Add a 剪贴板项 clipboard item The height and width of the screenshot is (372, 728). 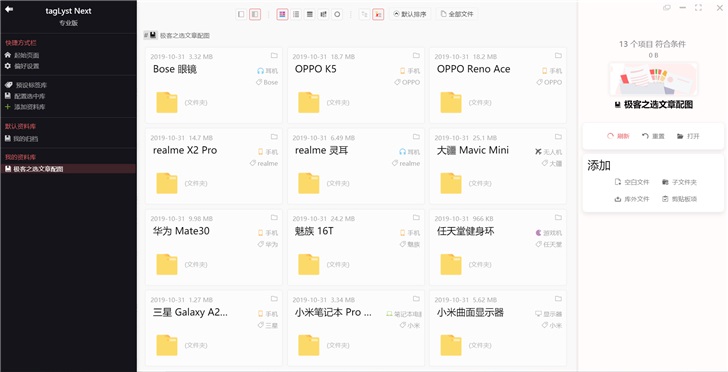click(x=679, y=199)
